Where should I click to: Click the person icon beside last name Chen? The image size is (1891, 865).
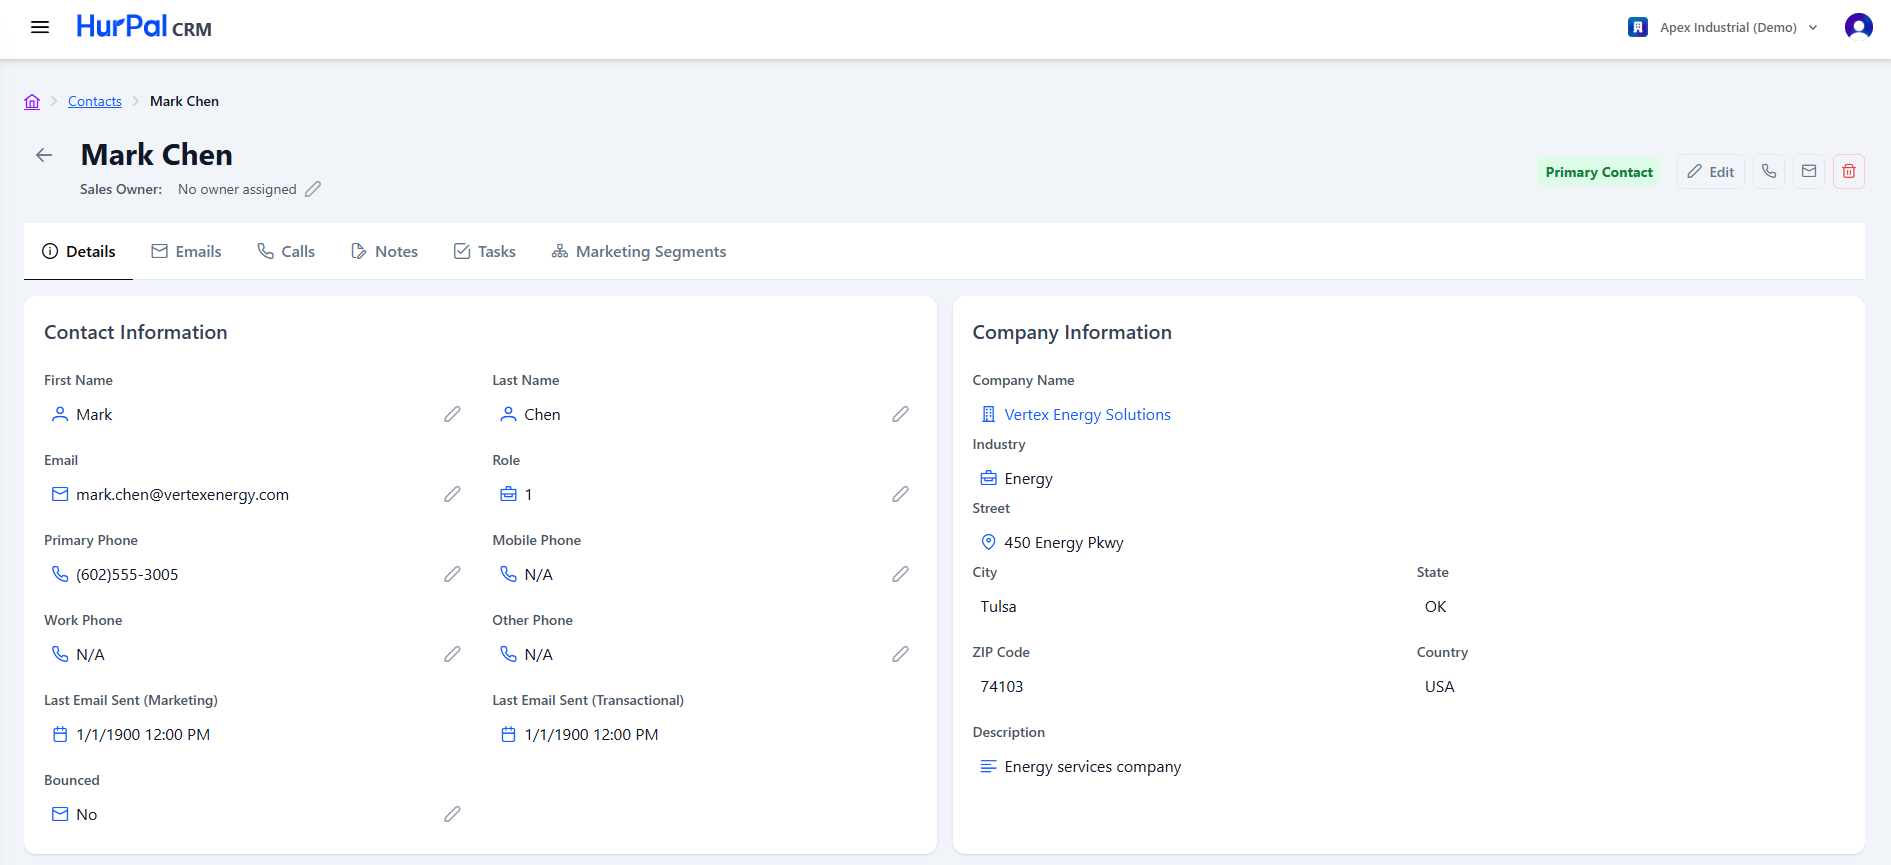tap(508, 414)
